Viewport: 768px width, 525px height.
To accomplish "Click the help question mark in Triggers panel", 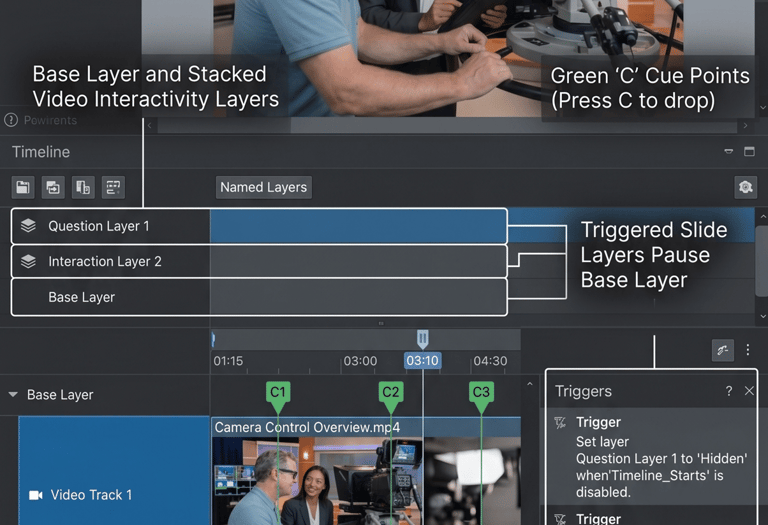I will coord(729,391).
